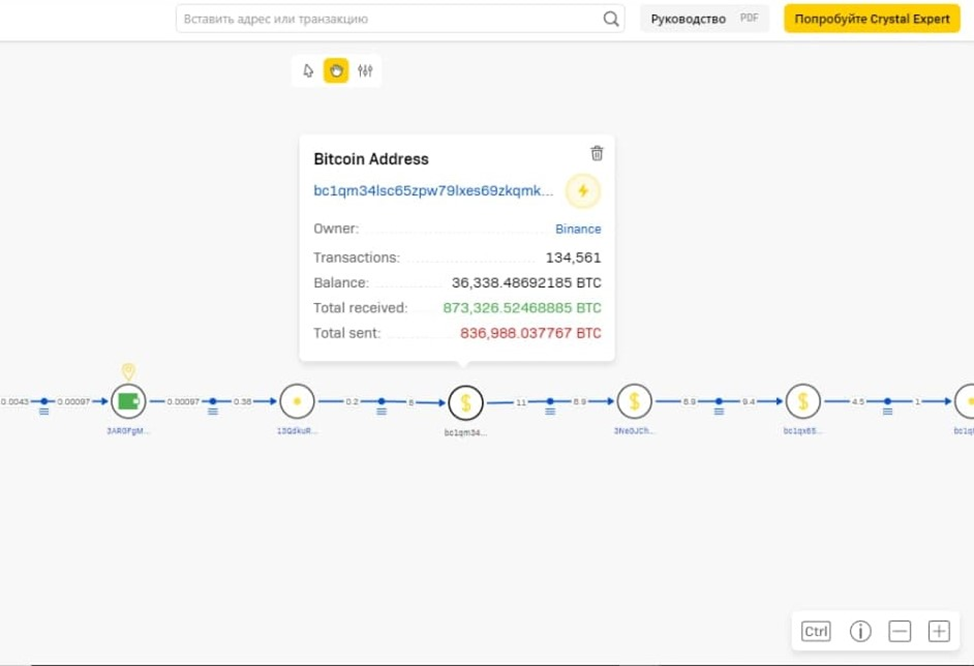Click transaction dot between 0.2 and 8
Screen dimensions: 974x666
pos(381,401)
